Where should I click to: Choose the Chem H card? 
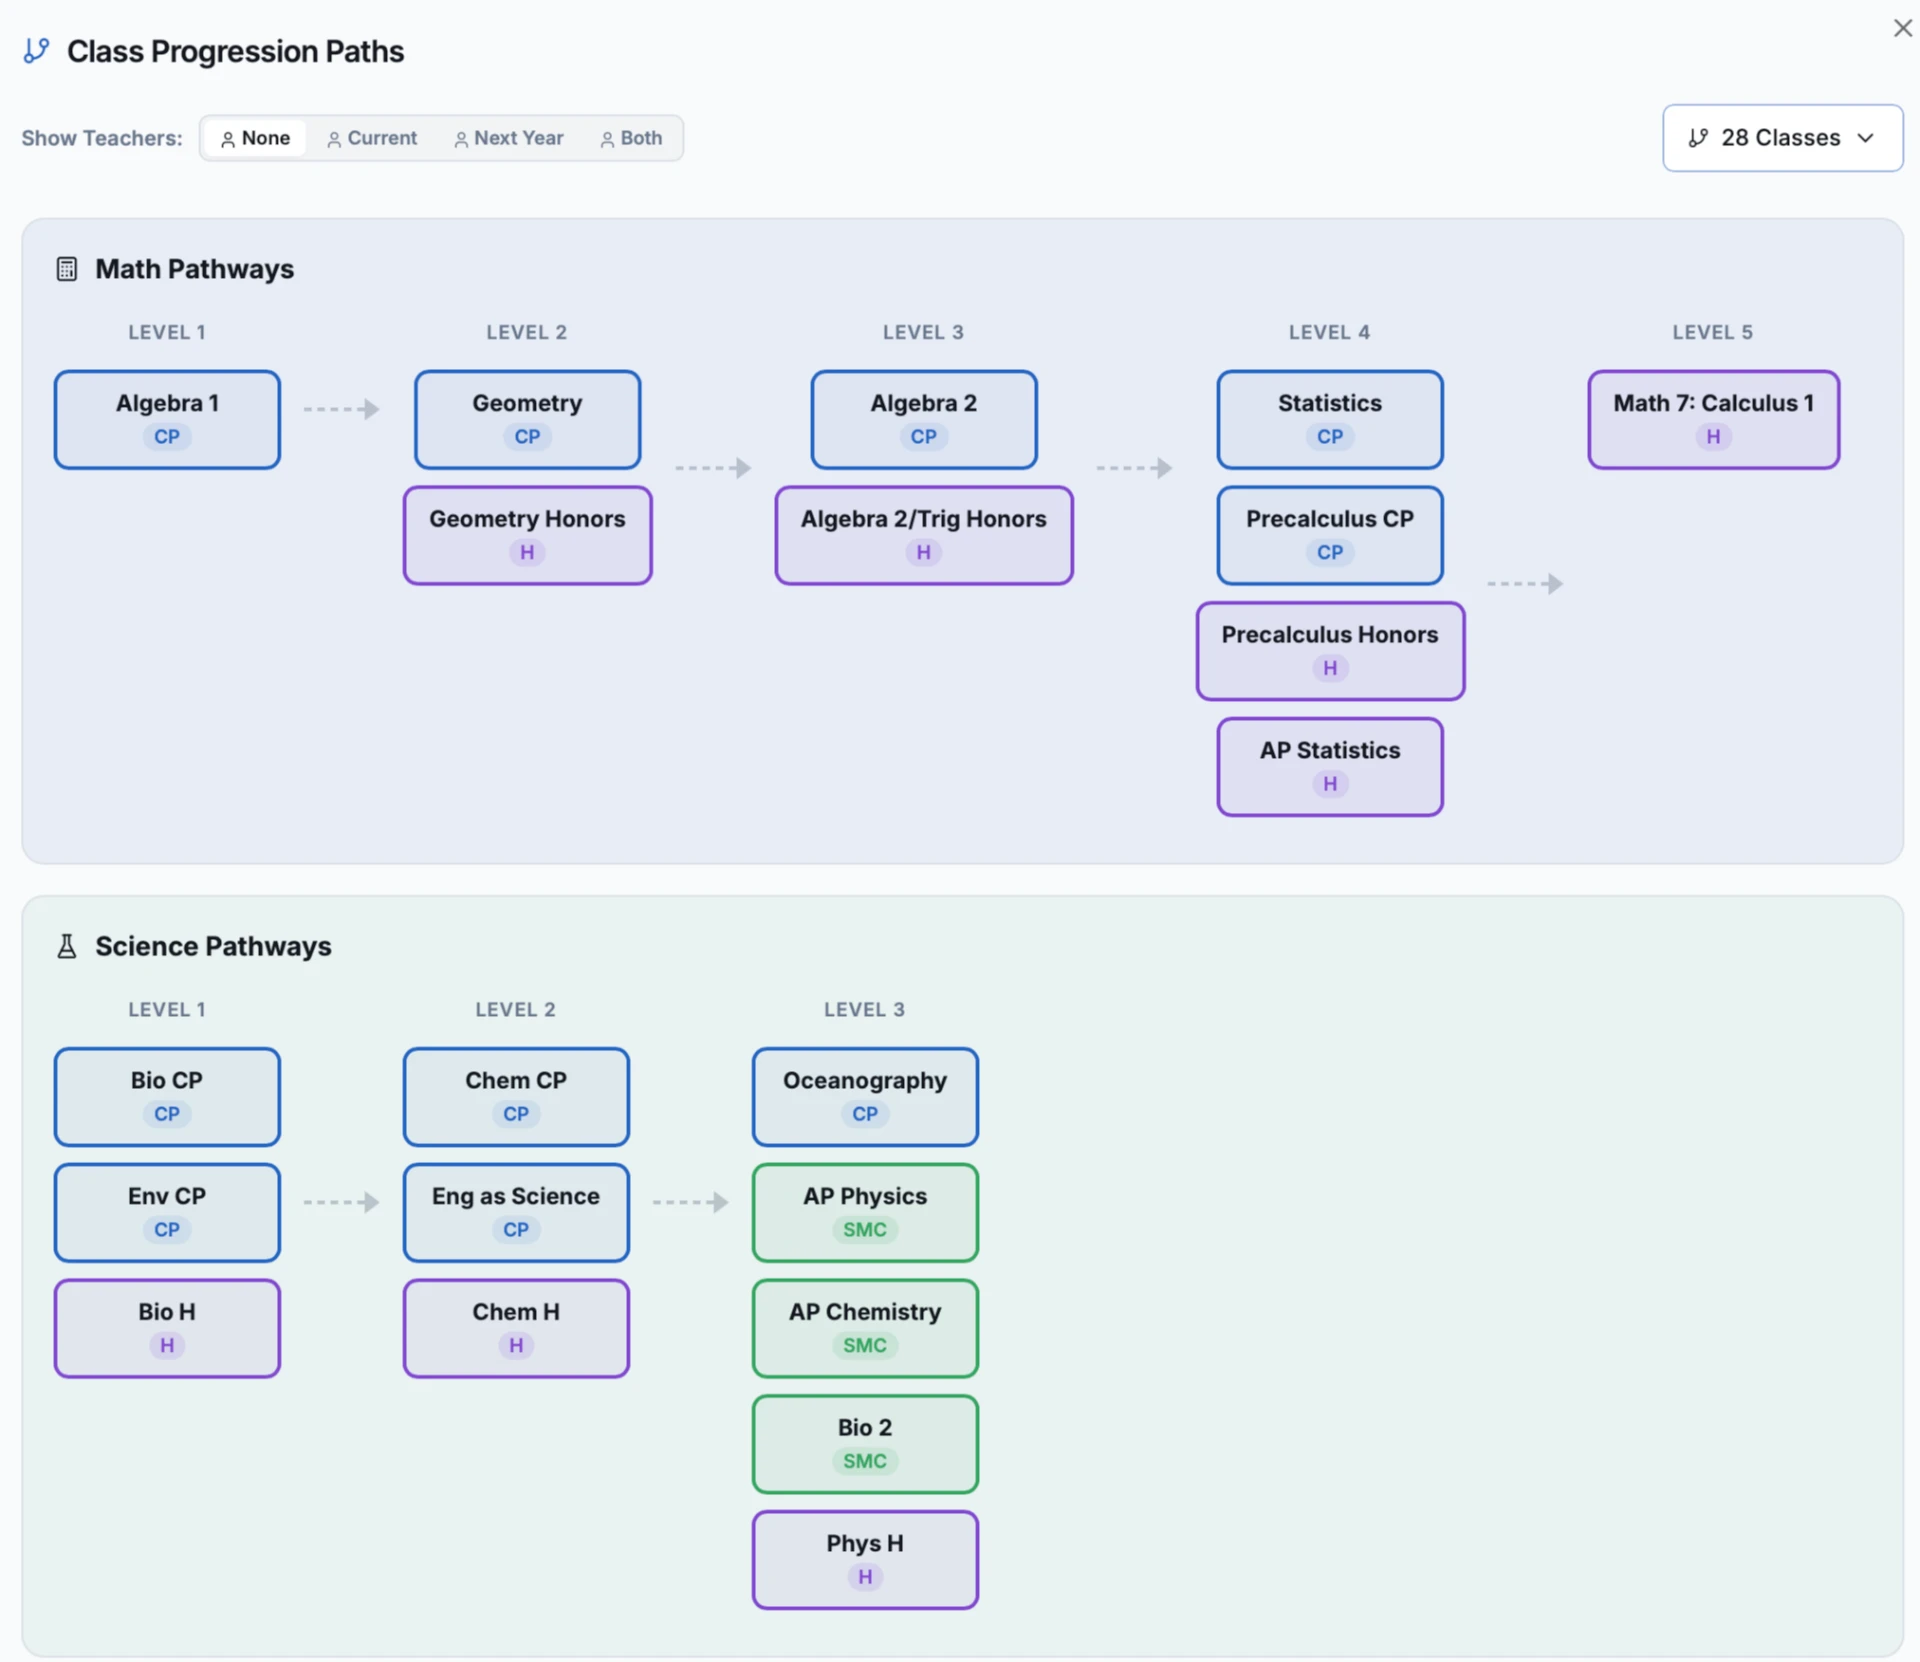pyautogui.click(x=516, y=1328)
